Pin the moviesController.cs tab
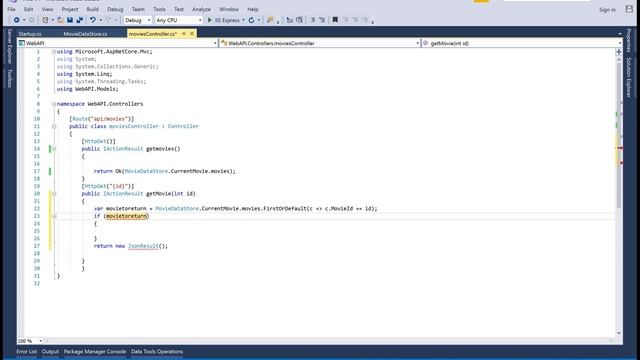 (x=184, y=34)
